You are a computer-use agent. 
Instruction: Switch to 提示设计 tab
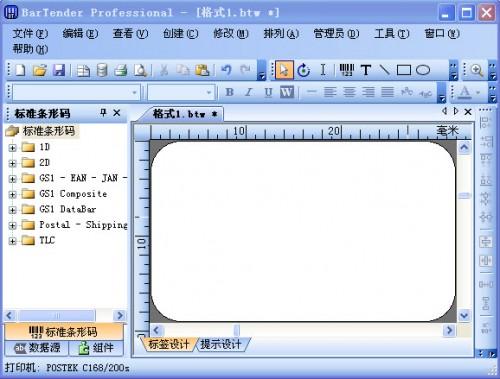tap(221, 344)
